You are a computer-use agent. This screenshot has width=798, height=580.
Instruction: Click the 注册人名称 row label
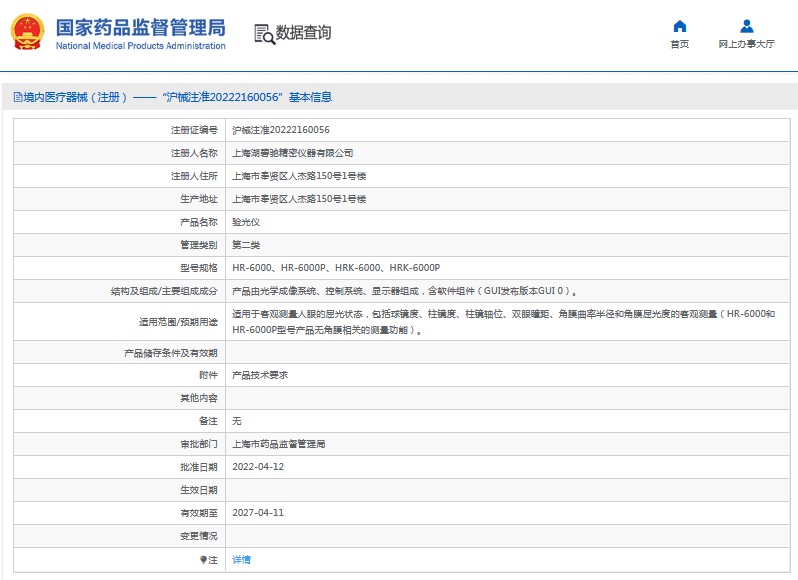[194, 153]
